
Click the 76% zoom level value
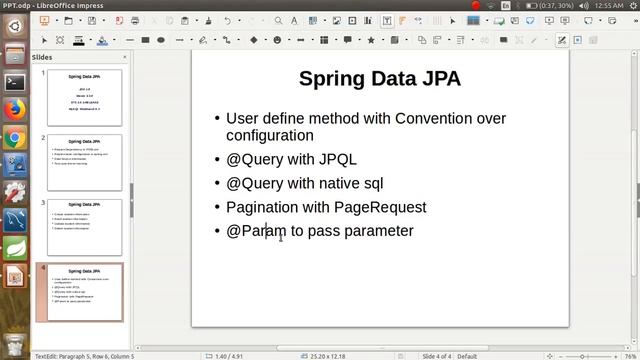[x=631, y=356]
